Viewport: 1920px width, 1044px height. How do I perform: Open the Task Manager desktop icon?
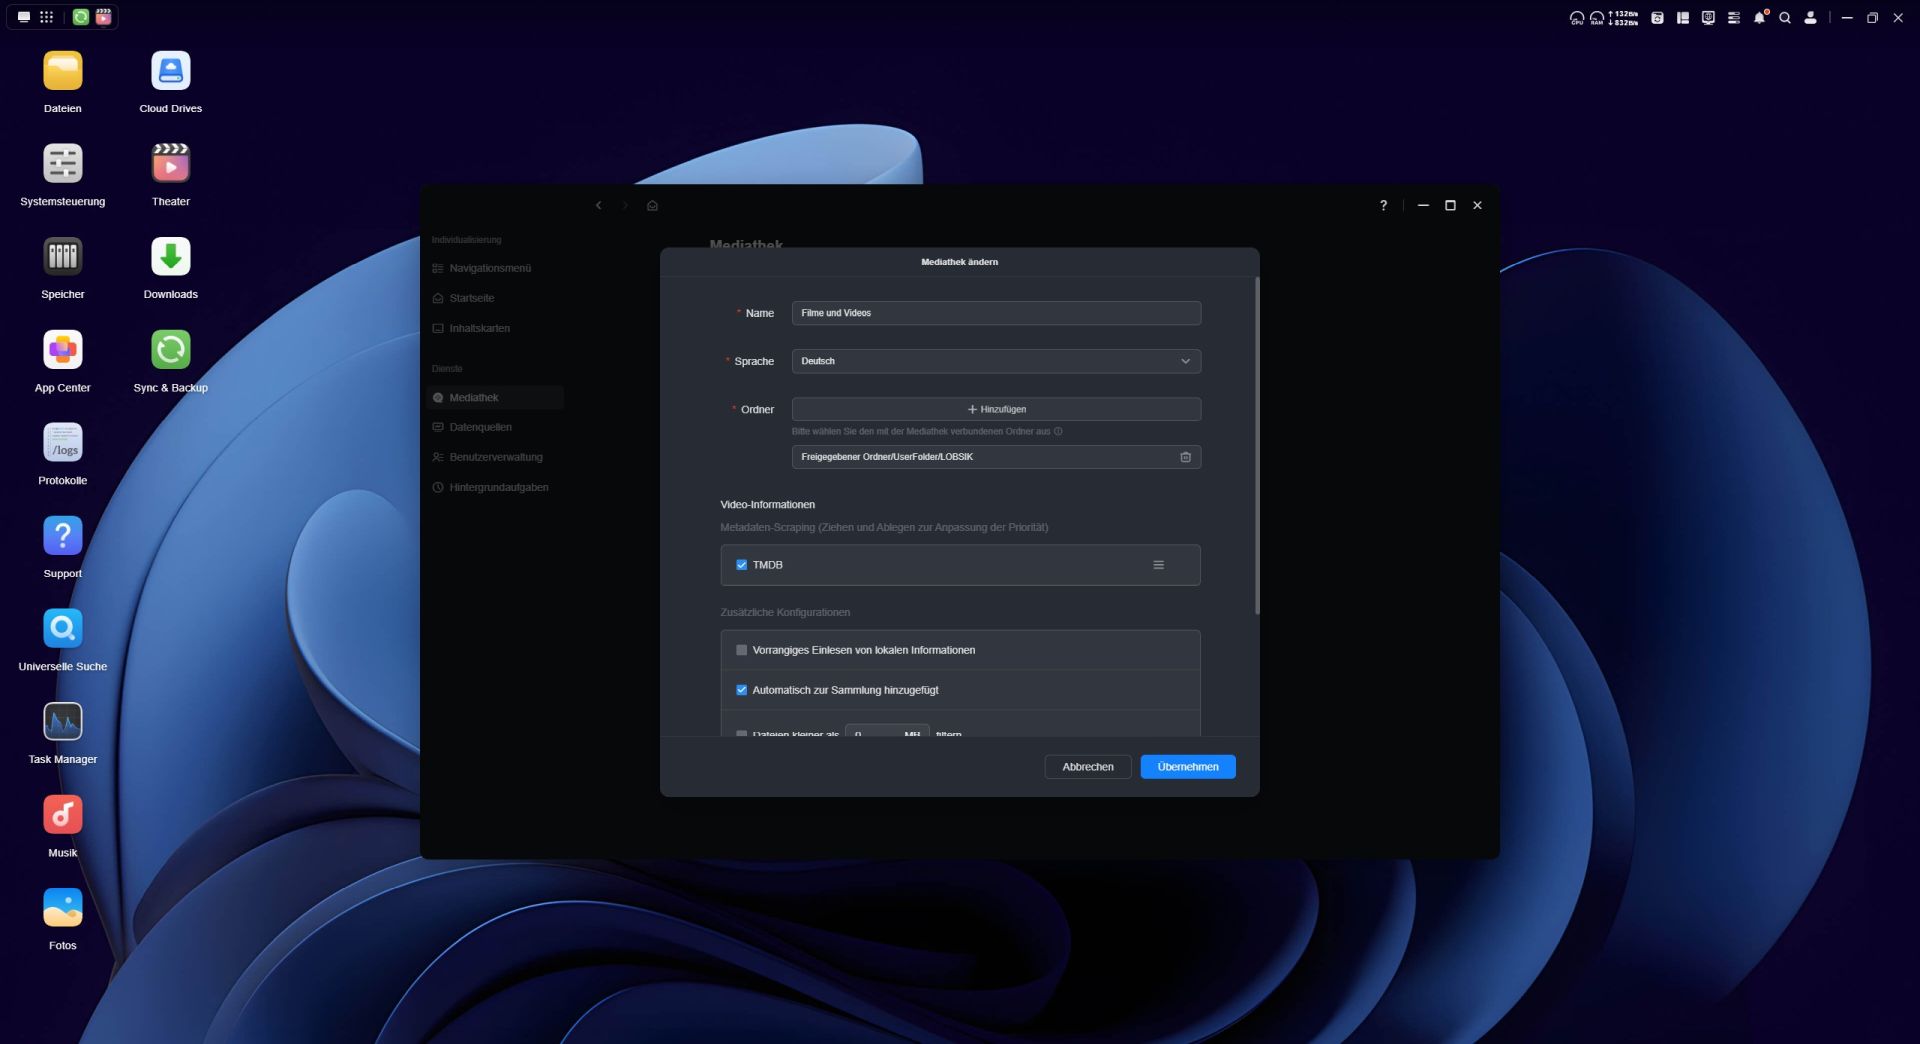pos(62,722)
